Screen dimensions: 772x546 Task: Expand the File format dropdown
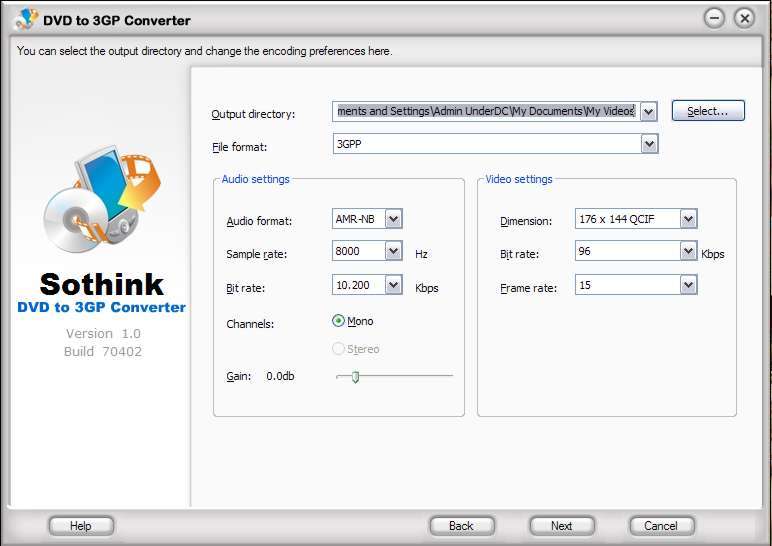click(649, 144)
